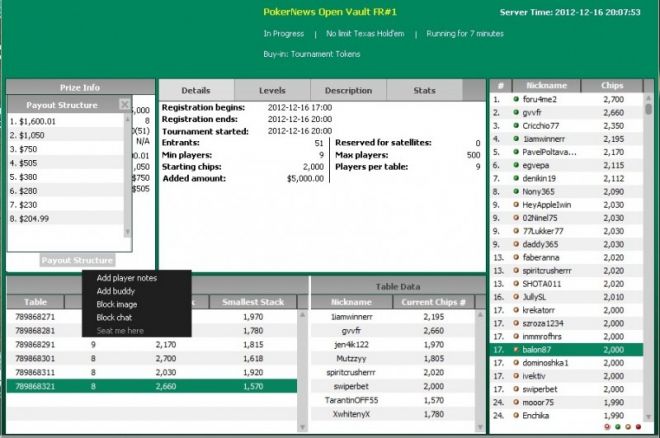Sort Table Data by Current Chips # column

coord(434,302)
